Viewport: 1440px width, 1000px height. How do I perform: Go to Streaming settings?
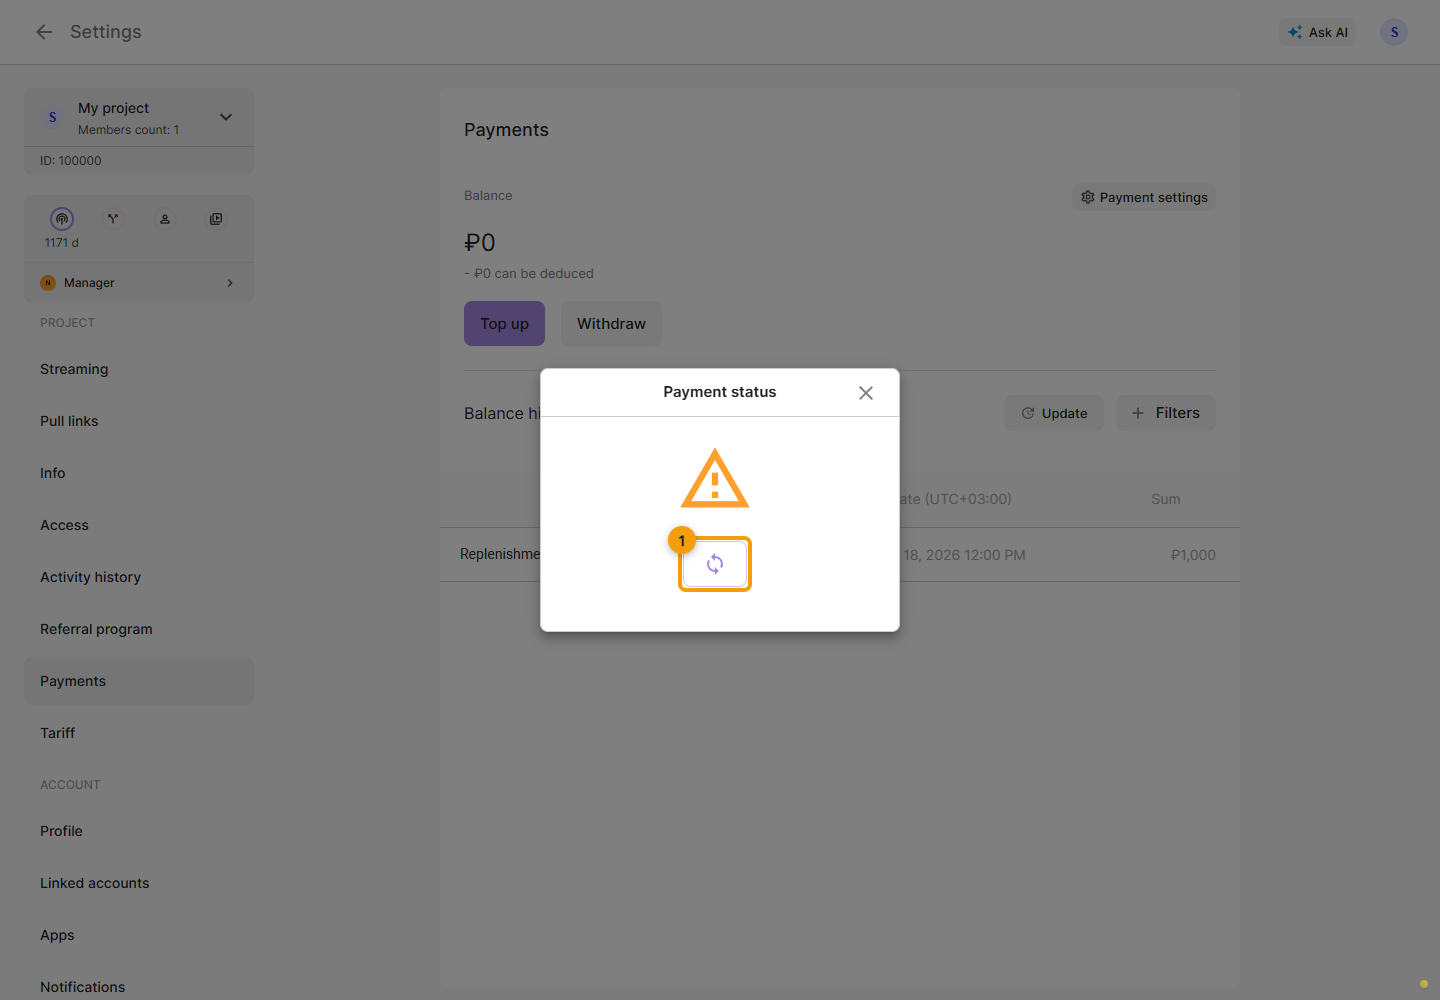(139, 369)
